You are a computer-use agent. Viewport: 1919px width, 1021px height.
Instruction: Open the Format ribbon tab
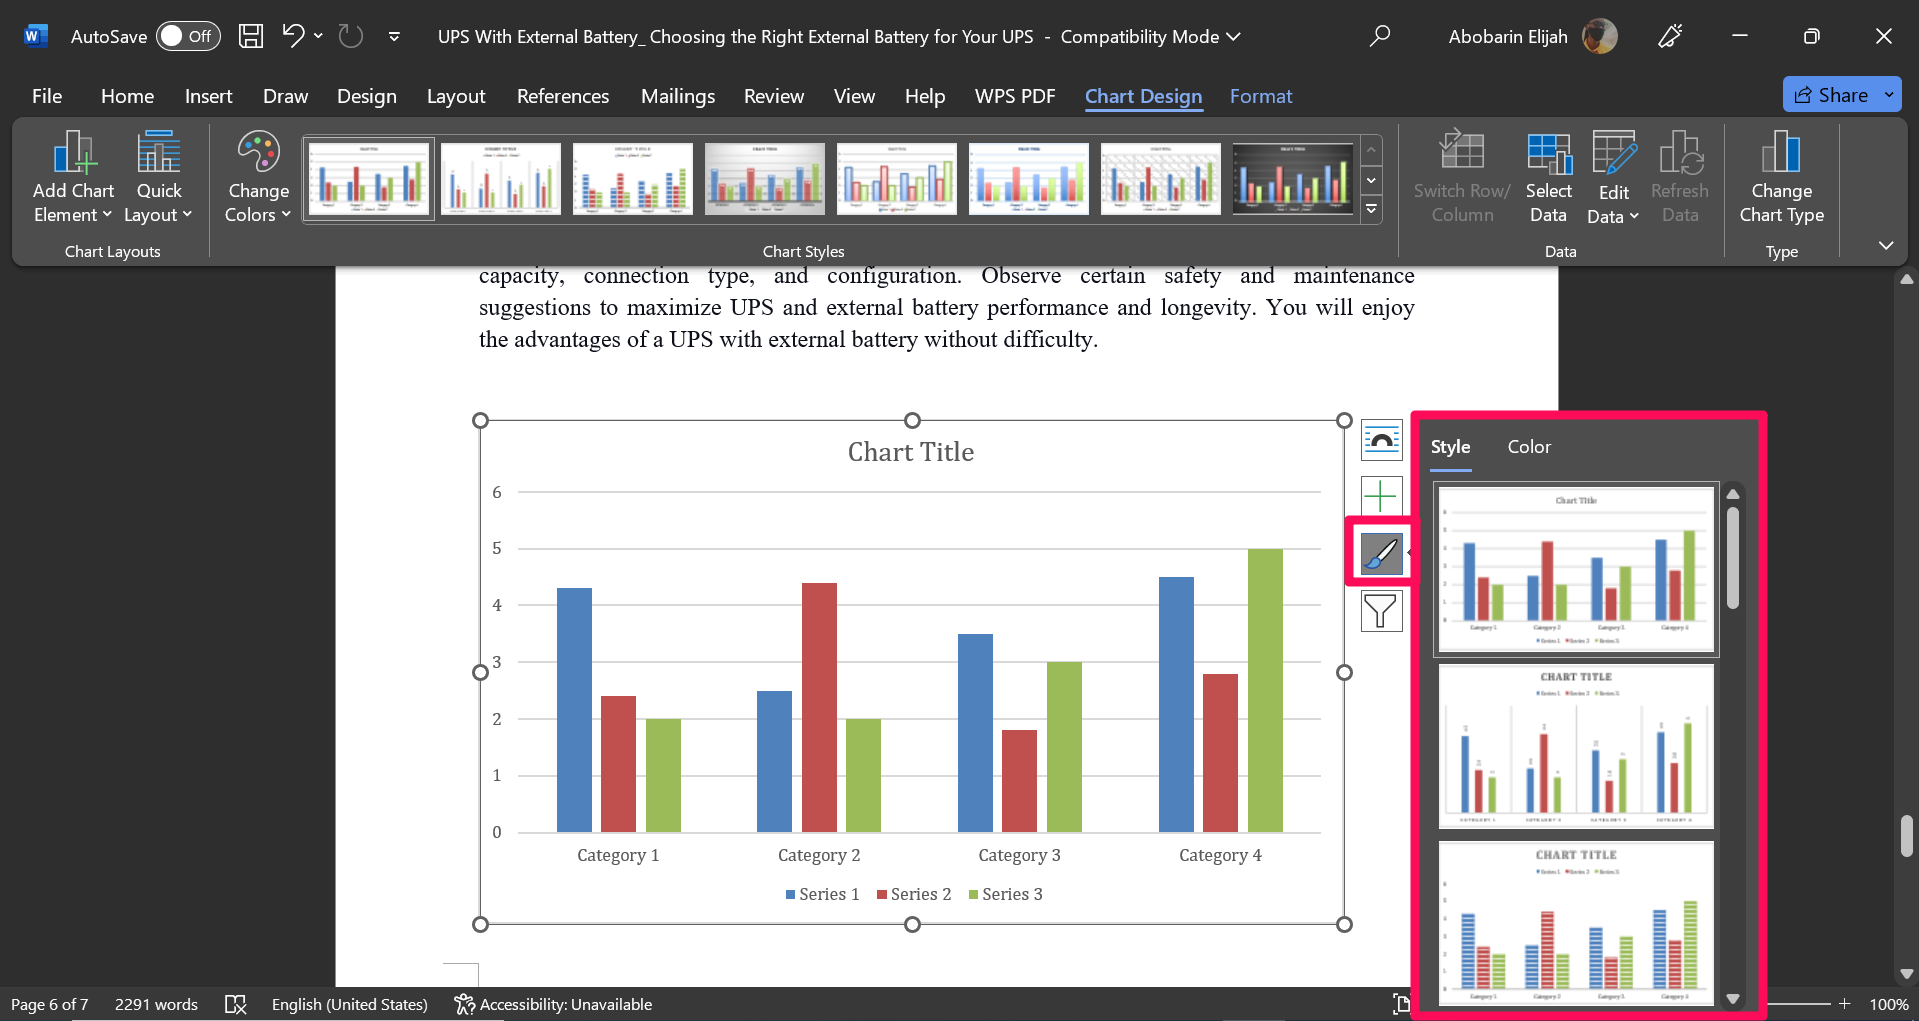[x=1260, y=96]
